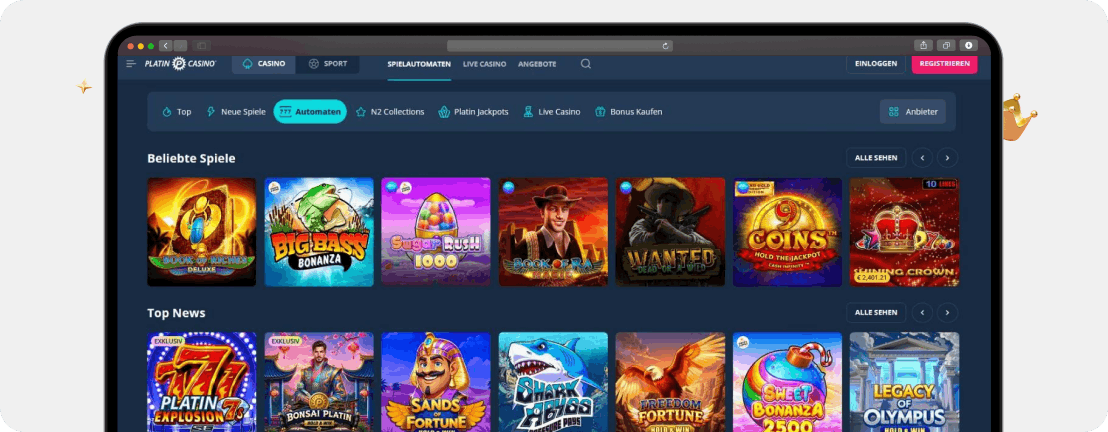Reload page via address bar icon

coord(665,46)
